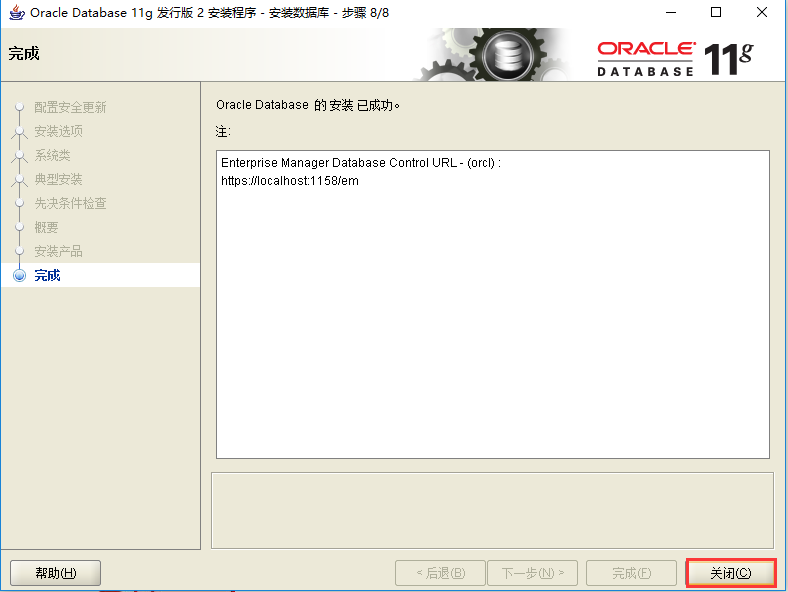Select the 配置安全更新 step in the sidebar

coord(70,107)
